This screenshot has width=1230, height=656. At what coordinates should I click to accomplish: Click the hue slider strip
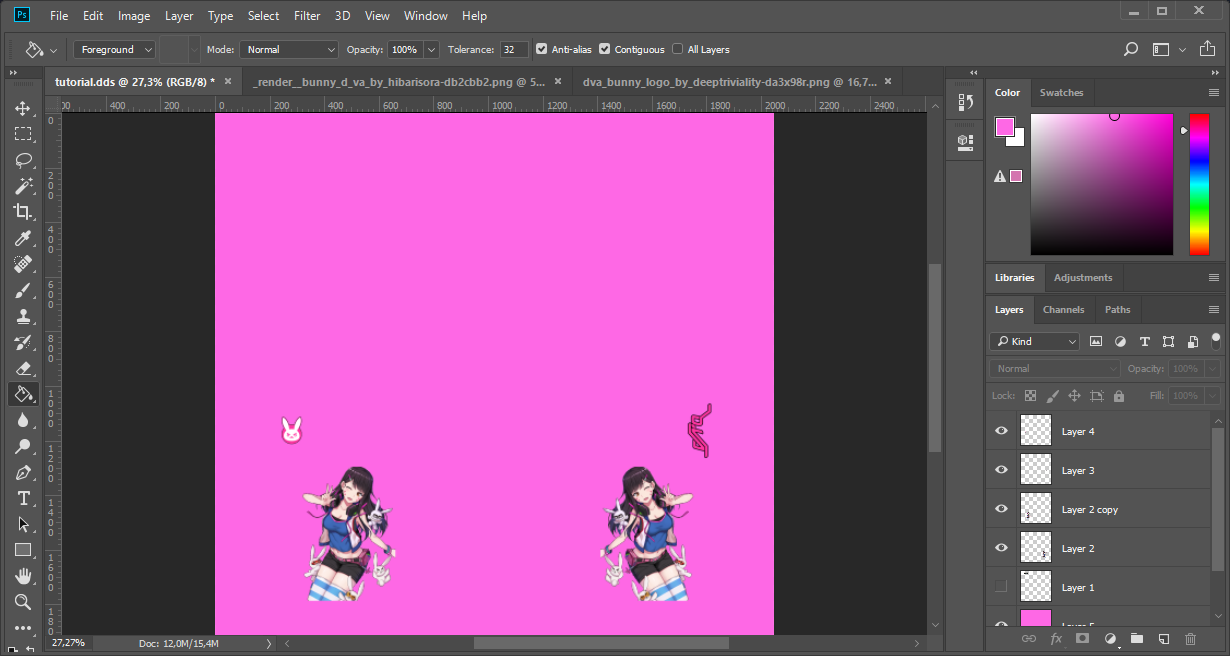tap(1199, 184)
